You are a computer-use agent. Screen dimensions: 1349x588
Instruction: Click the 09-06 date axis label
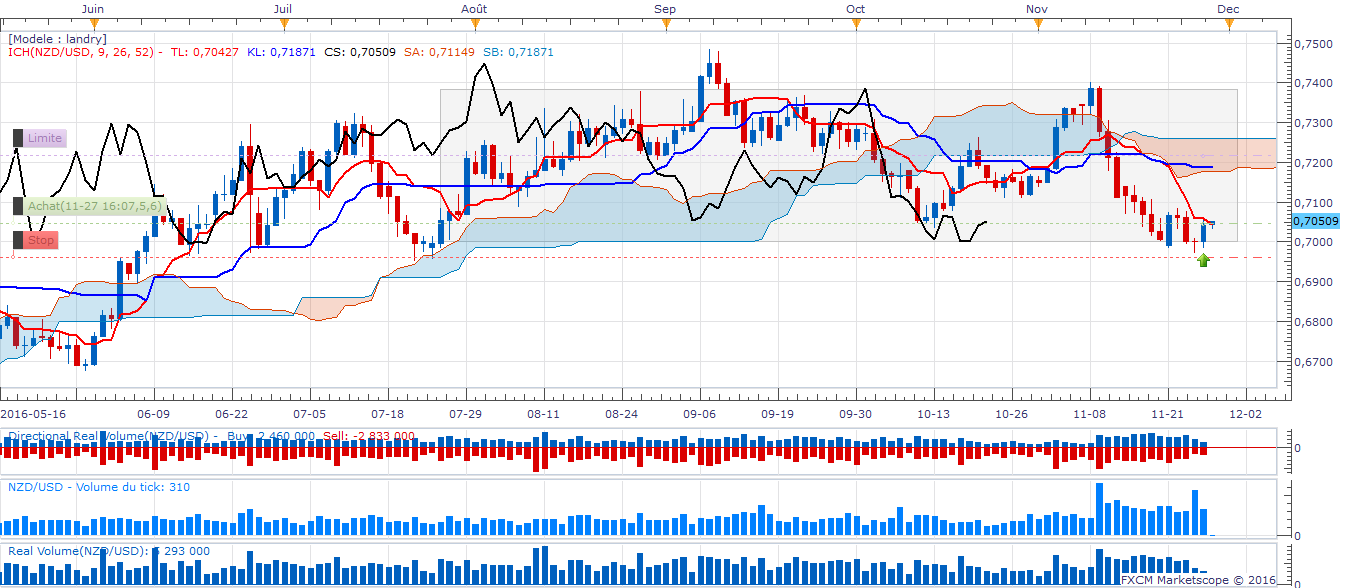(699, 414)
